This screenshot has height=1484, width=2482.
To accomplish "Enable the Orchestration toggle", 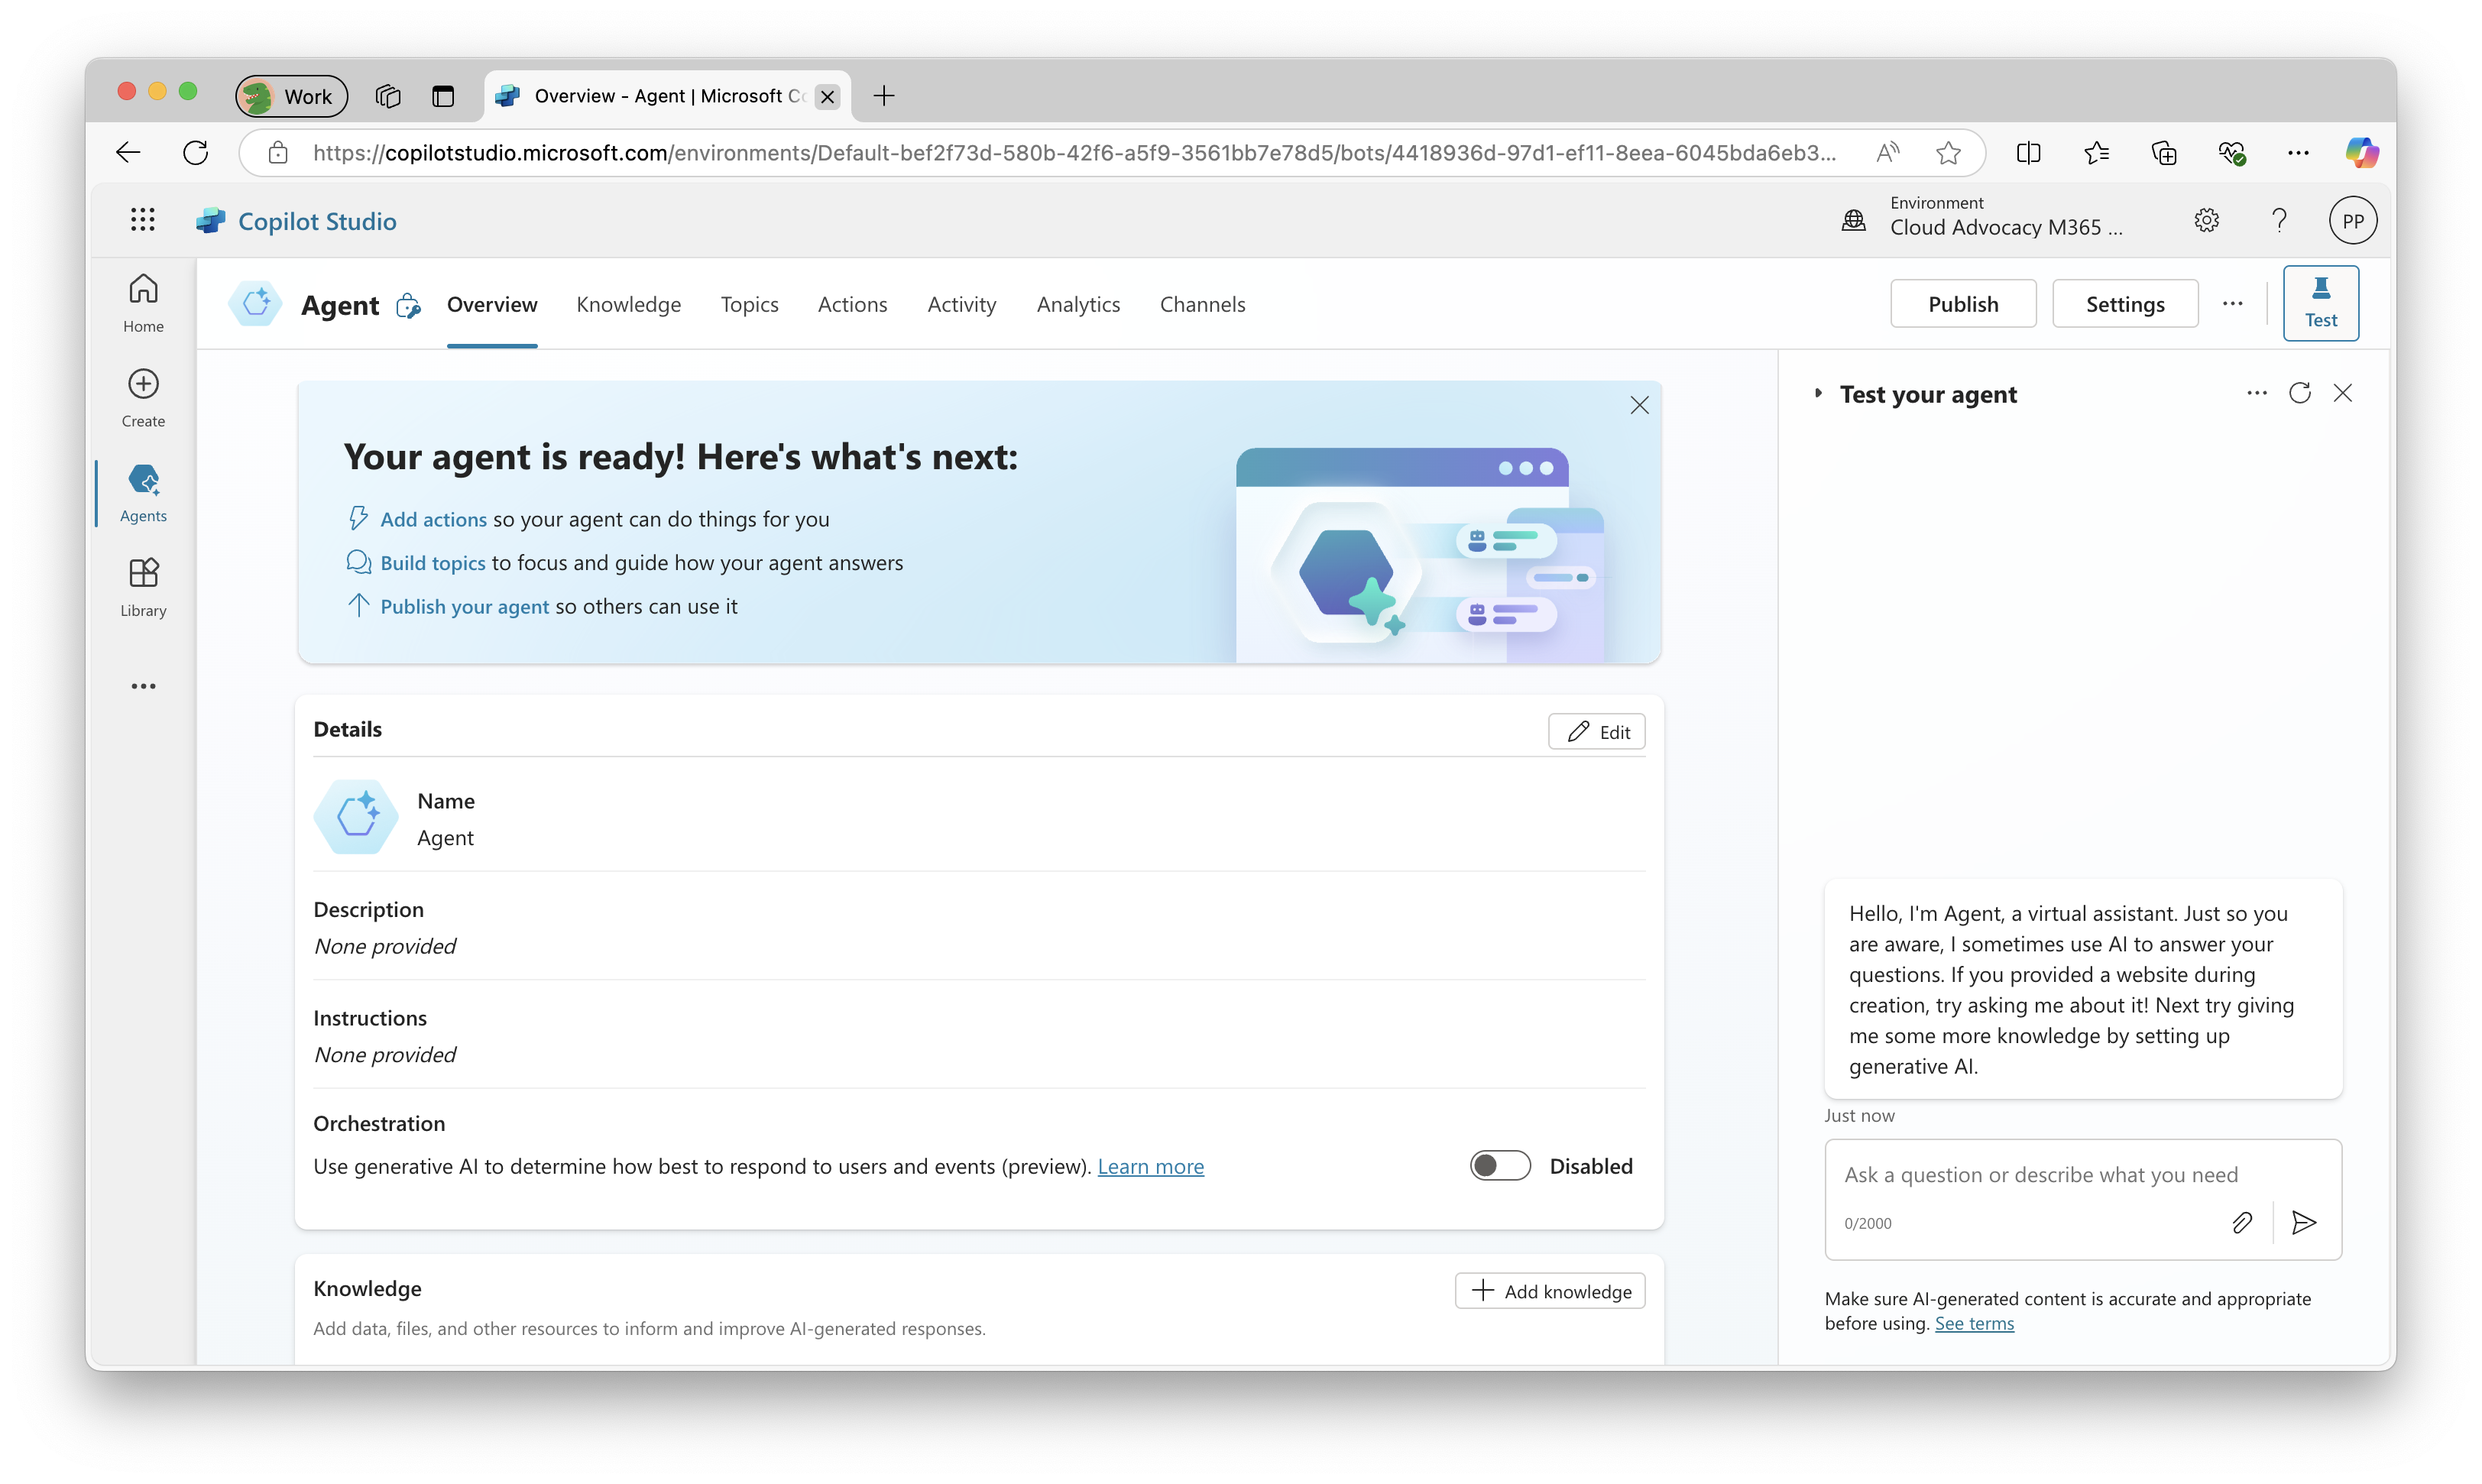I will pyautogui.click(x=1499, y=1166).
